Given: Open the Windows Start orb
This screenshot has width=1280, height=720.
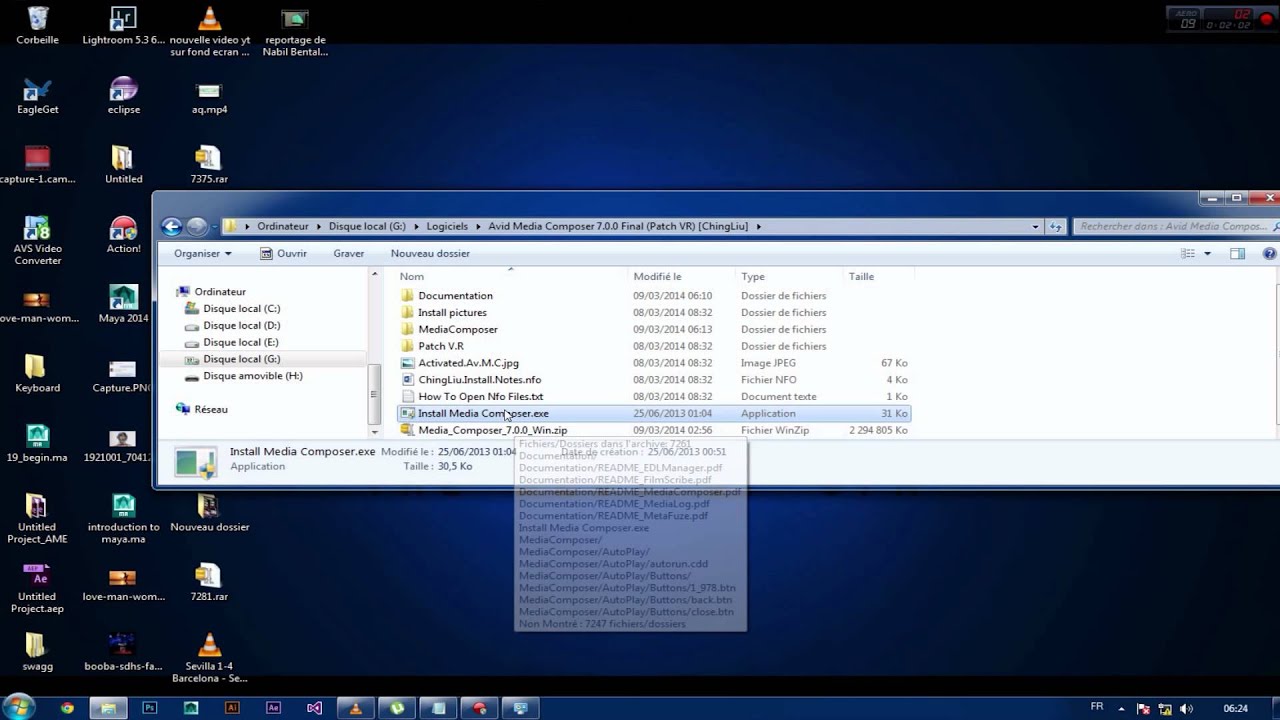Looking at the screenshot, I should [x=18, y=706].
